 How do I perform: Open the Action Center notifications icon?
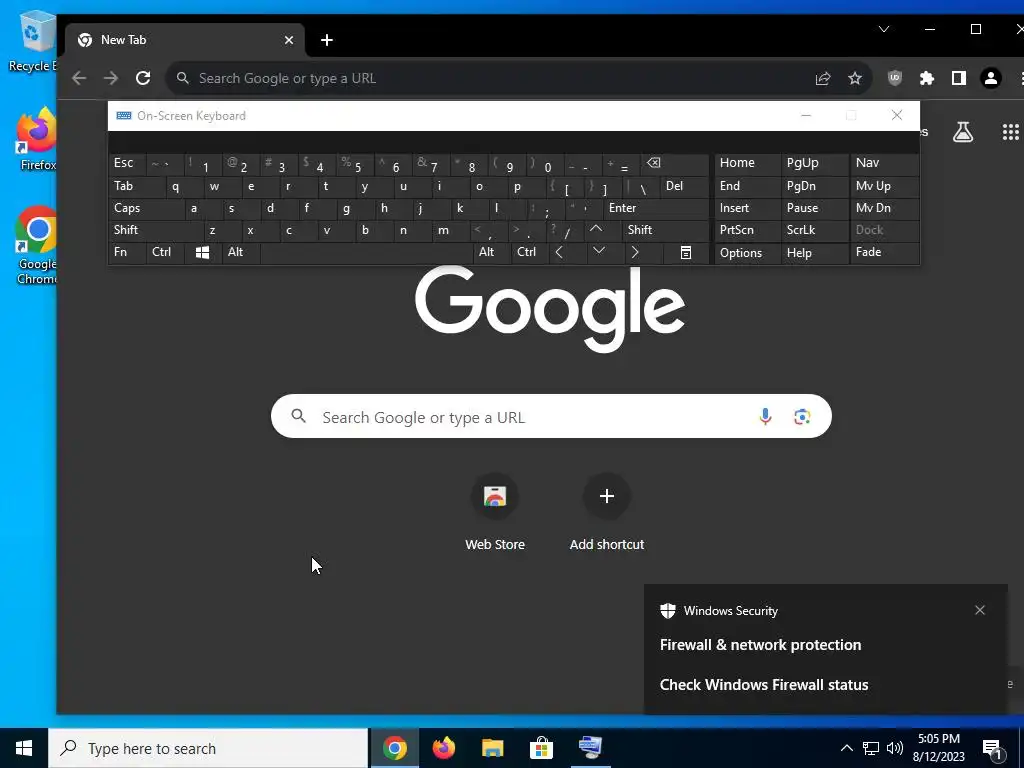point(993,749)
